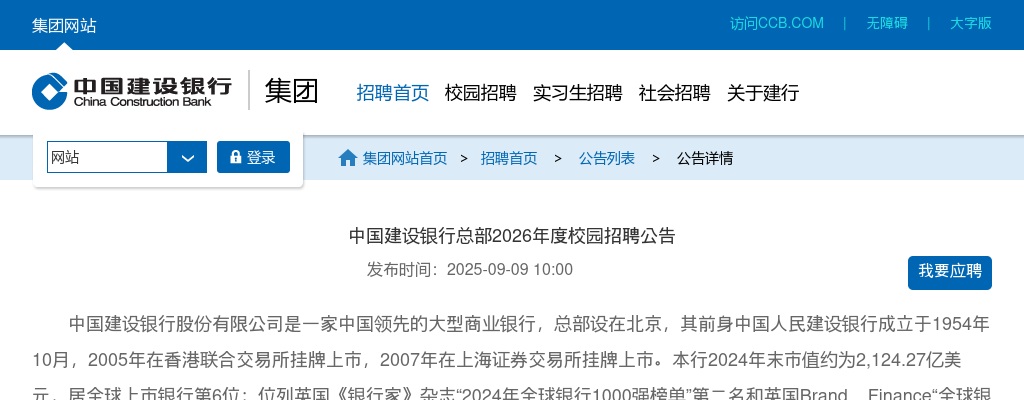Expand the 网站 dropdown arrow
This screenshot has width=1024, height=400.
point(187,158)
